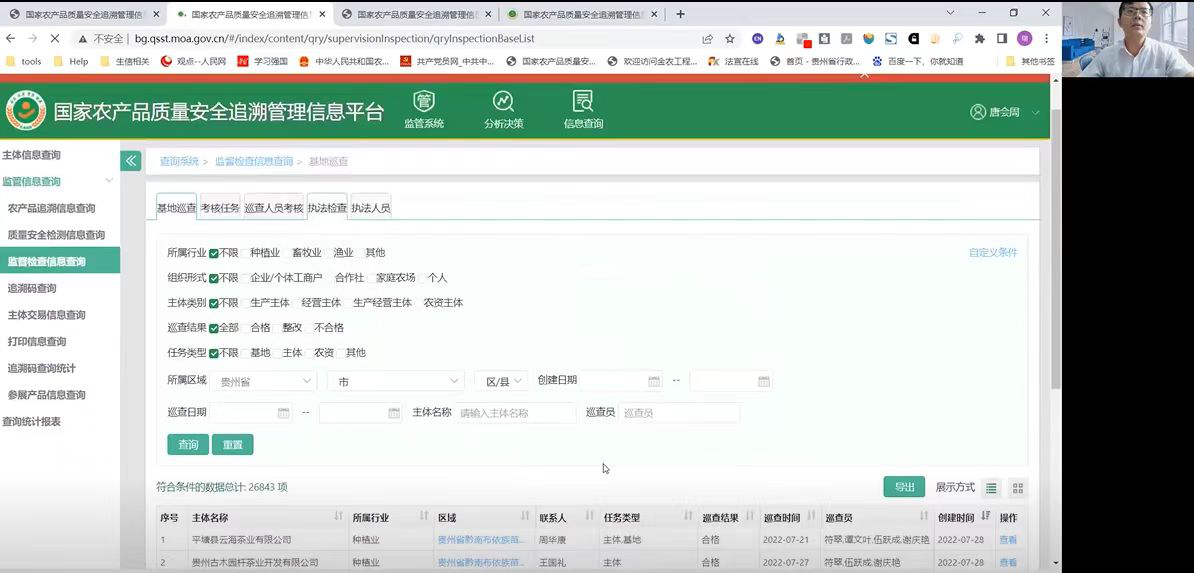The width and height of the screenshot is (1194, 573).
Task: Open a new browser tab
Action: pos(680,14)
